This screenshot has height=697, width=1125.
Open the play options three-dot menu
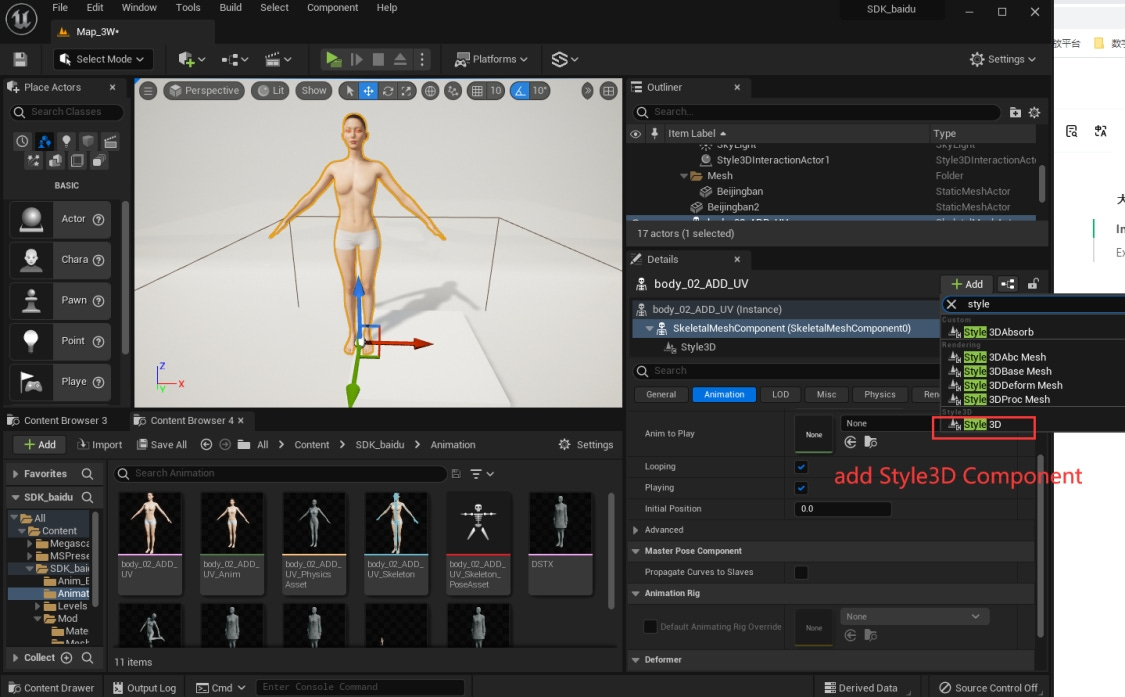coord(422,59)
